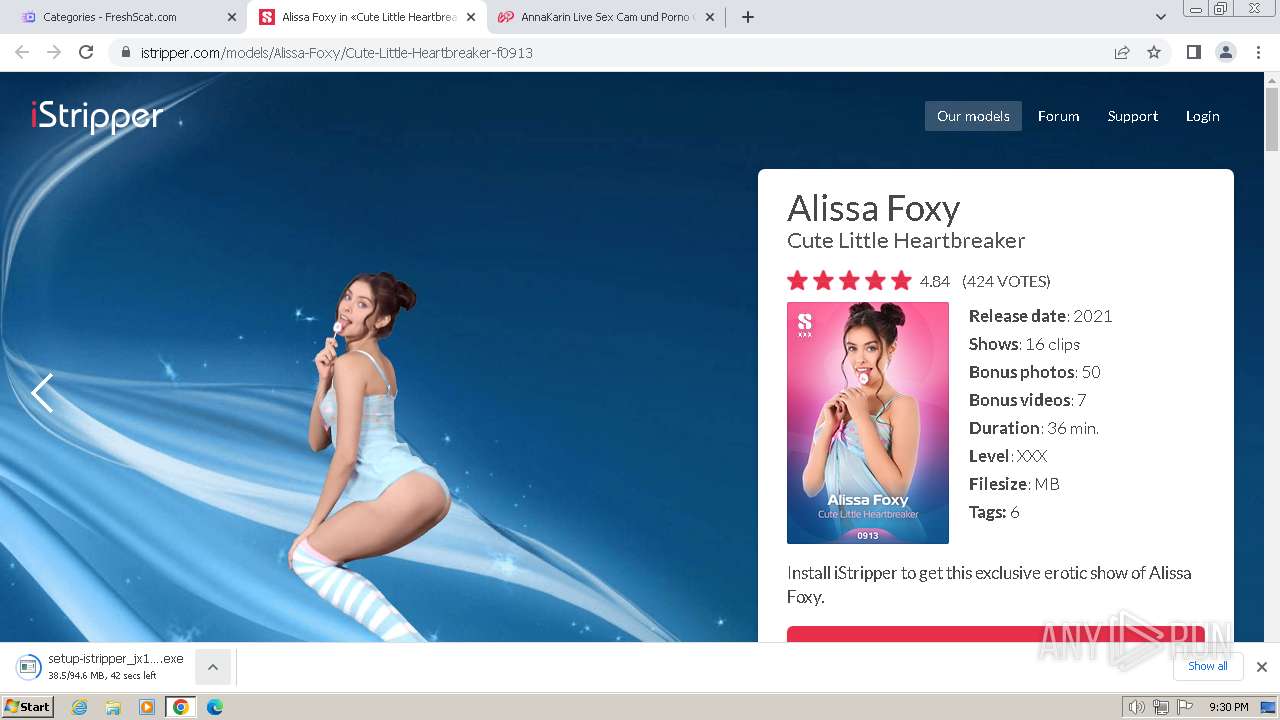Click the Release date: 2021 text
This screenshot has width=1280, height=720.
coord(1040,316)
